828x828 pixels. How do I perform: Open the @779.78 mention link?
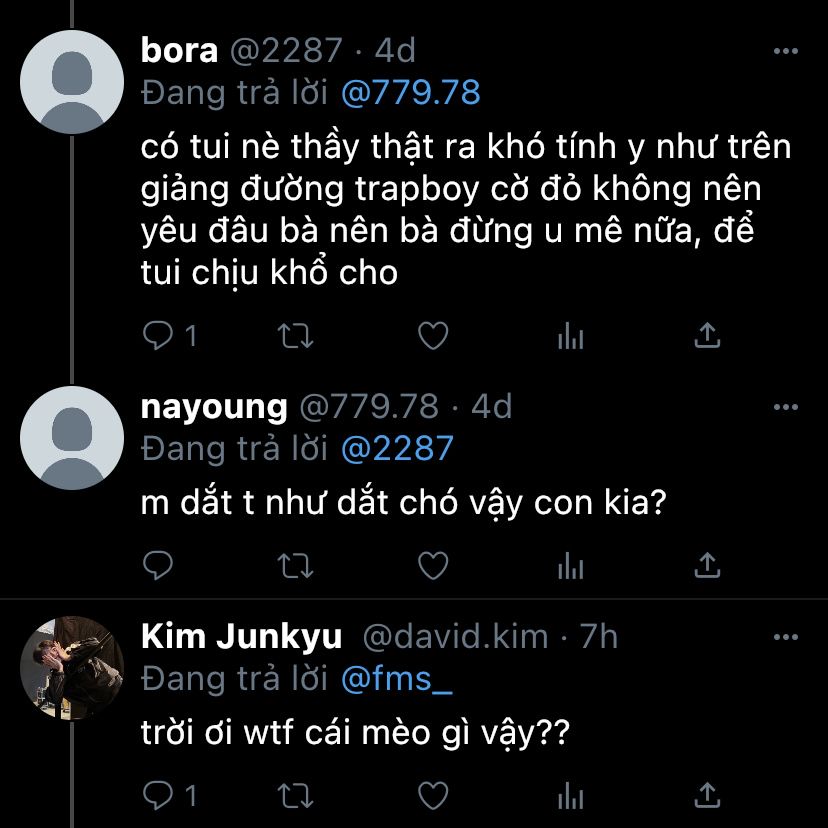coord(410,93)
